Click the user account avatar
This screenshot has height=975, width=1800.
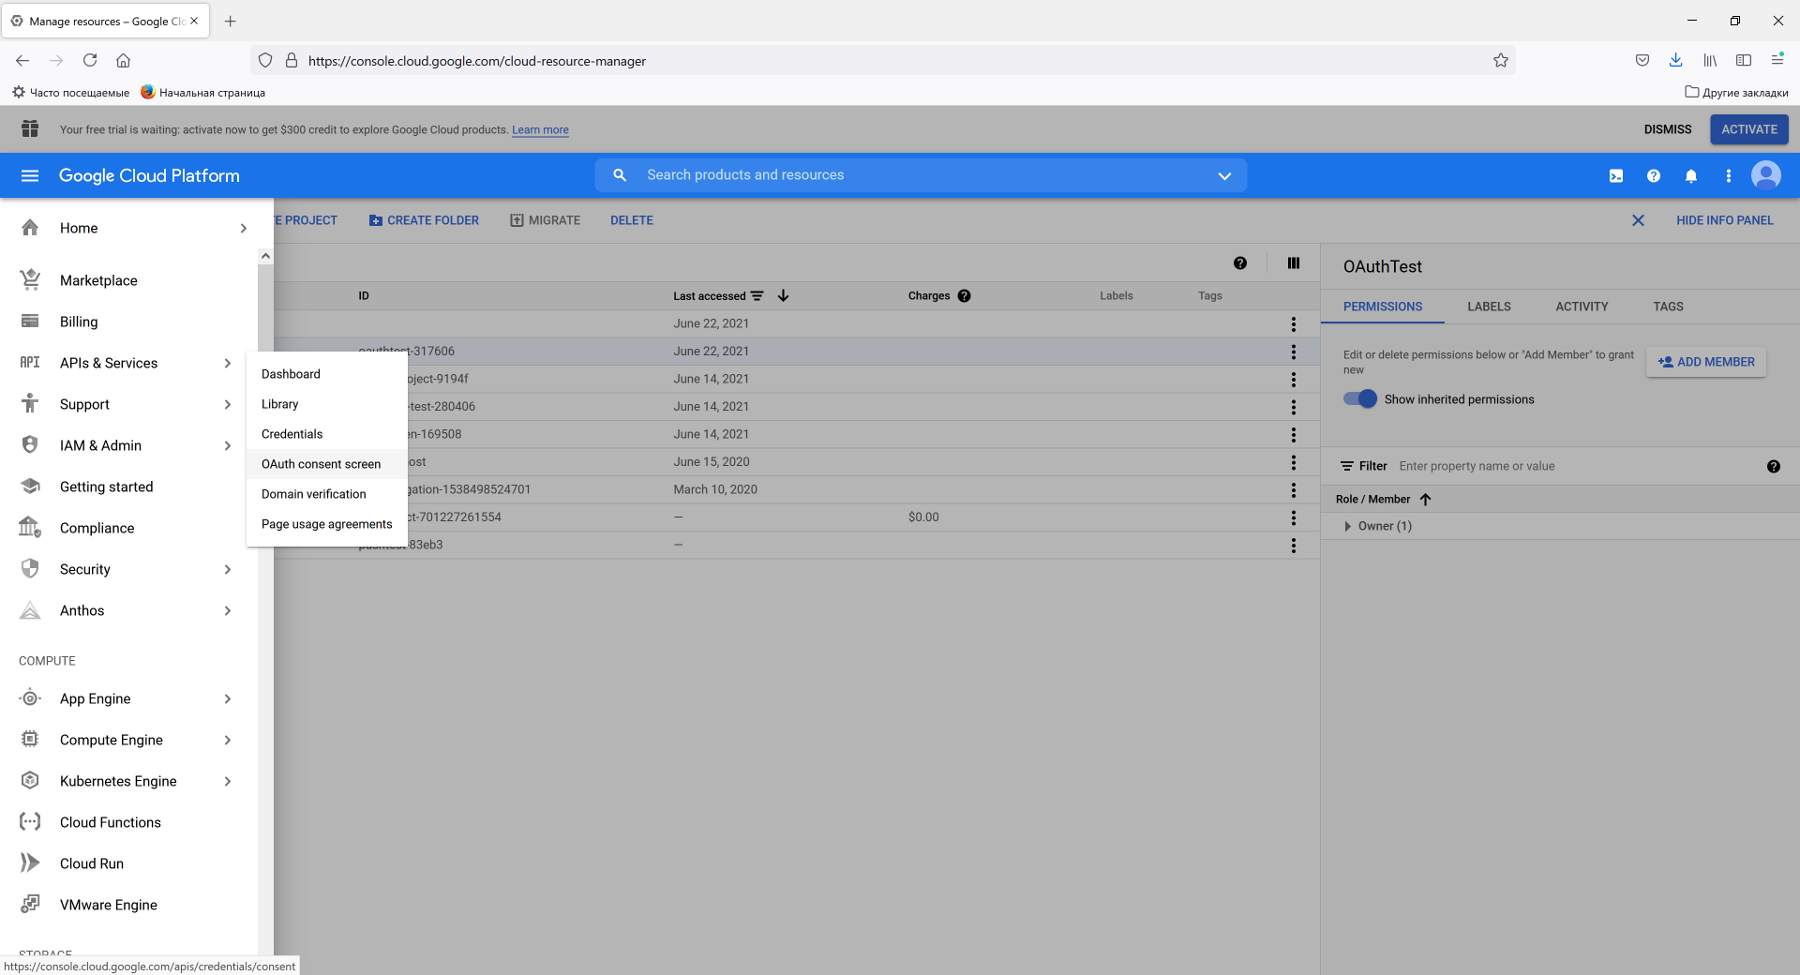coord(1765,176)
